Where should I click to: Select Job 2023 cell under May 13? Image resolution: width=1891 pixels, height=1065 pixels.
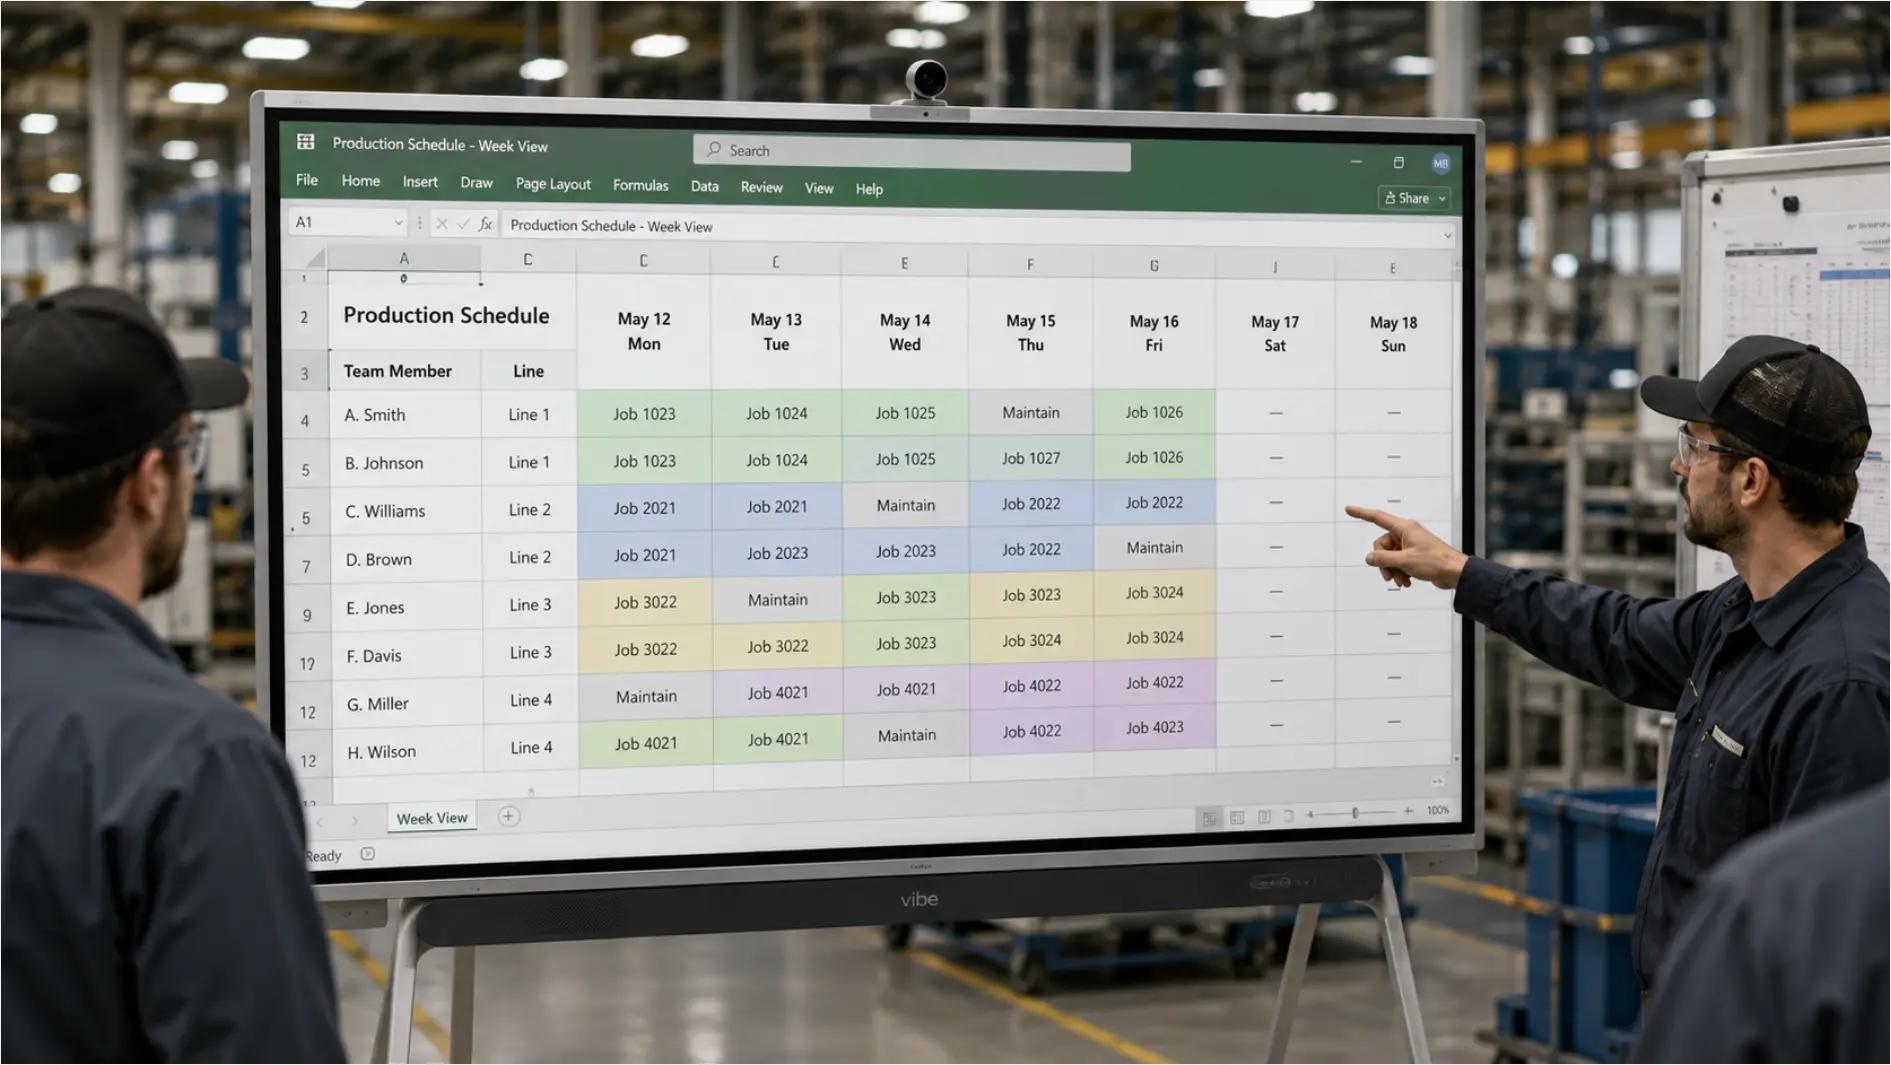point(777,553)
